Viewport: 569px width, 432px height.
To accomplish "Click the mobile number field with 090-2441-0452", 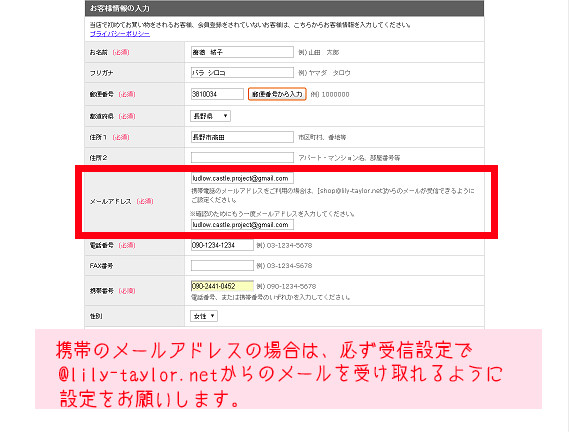I will pyautogui.click(x=222, y=286).
